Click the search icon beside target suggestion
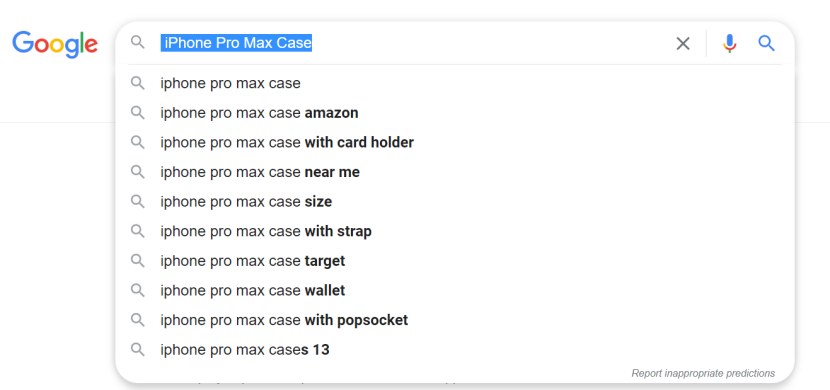 138,261
